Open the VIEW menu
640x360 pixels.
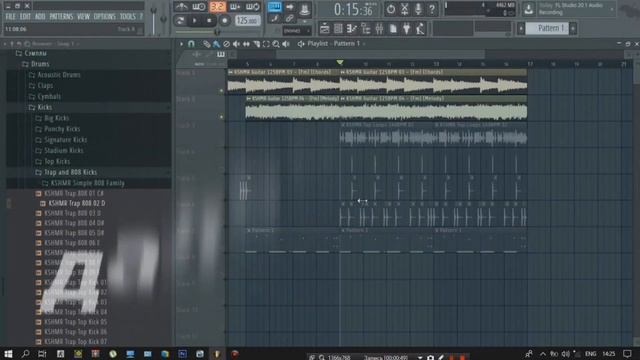pyautogui.click(x=83, y=16)
